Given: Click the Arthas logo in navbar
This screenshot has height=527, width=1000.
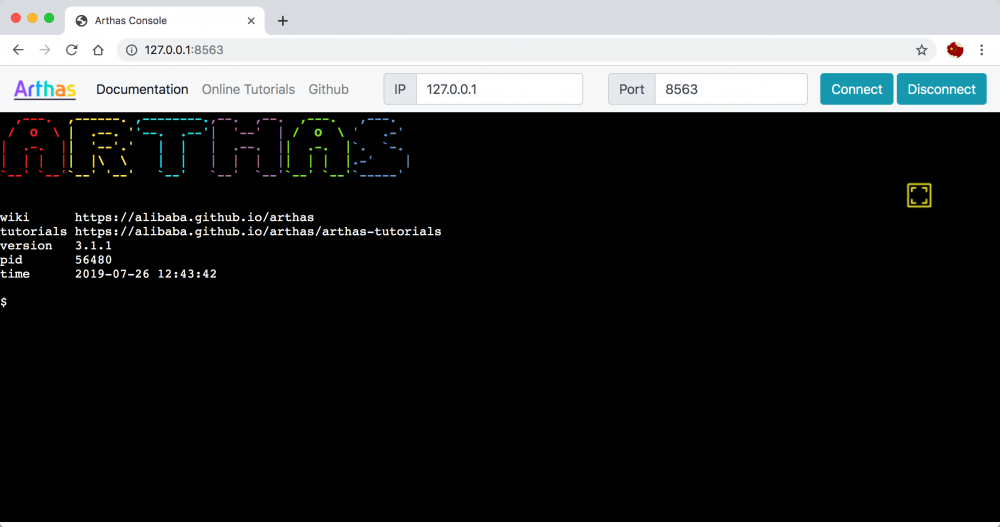Looking at the screenshot, I should coord(45,89).
